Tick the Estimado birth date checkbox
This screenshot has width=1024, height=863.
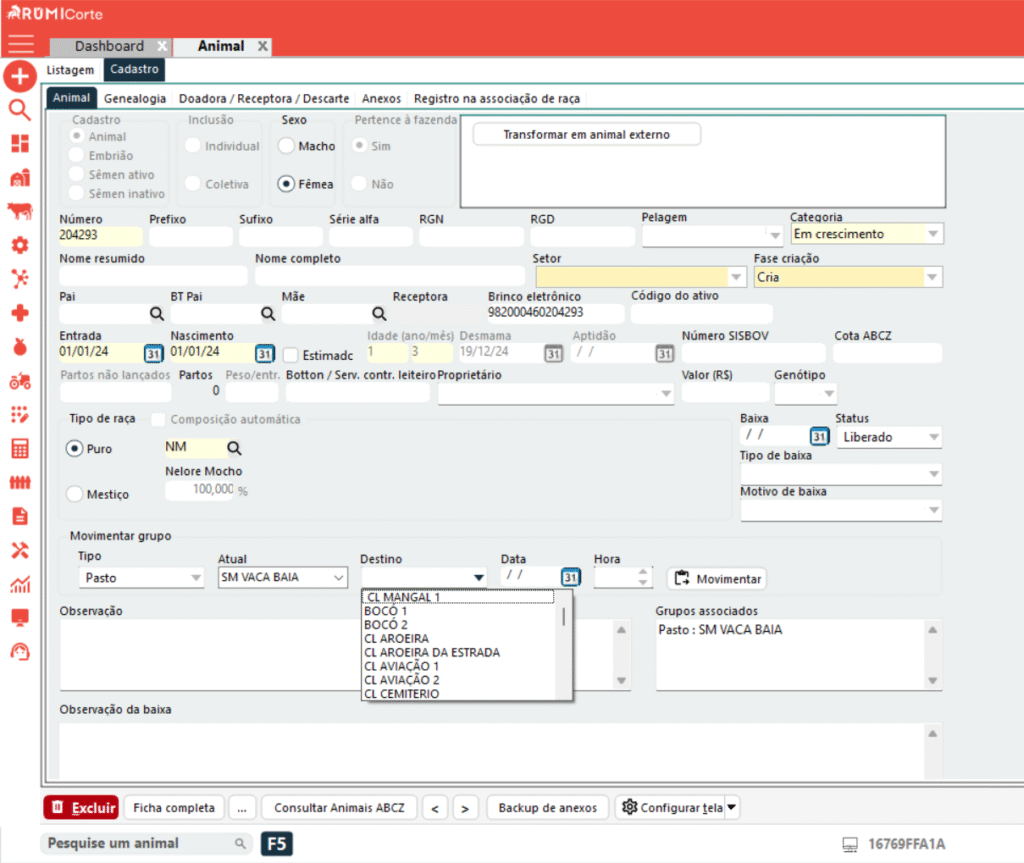point(291,355)
